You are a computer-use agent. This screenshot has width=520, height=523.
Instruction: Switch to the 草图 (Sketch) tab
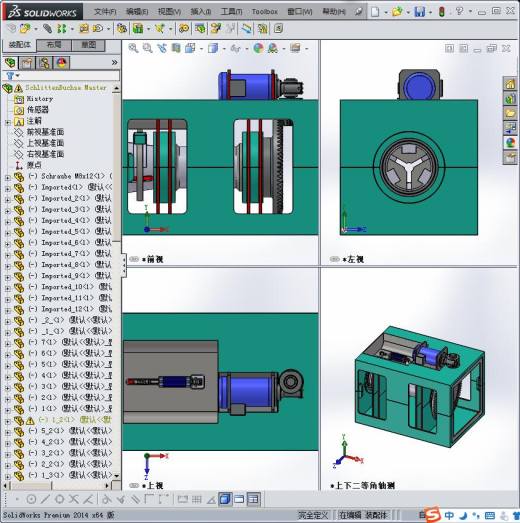click(x=88, y=45)
